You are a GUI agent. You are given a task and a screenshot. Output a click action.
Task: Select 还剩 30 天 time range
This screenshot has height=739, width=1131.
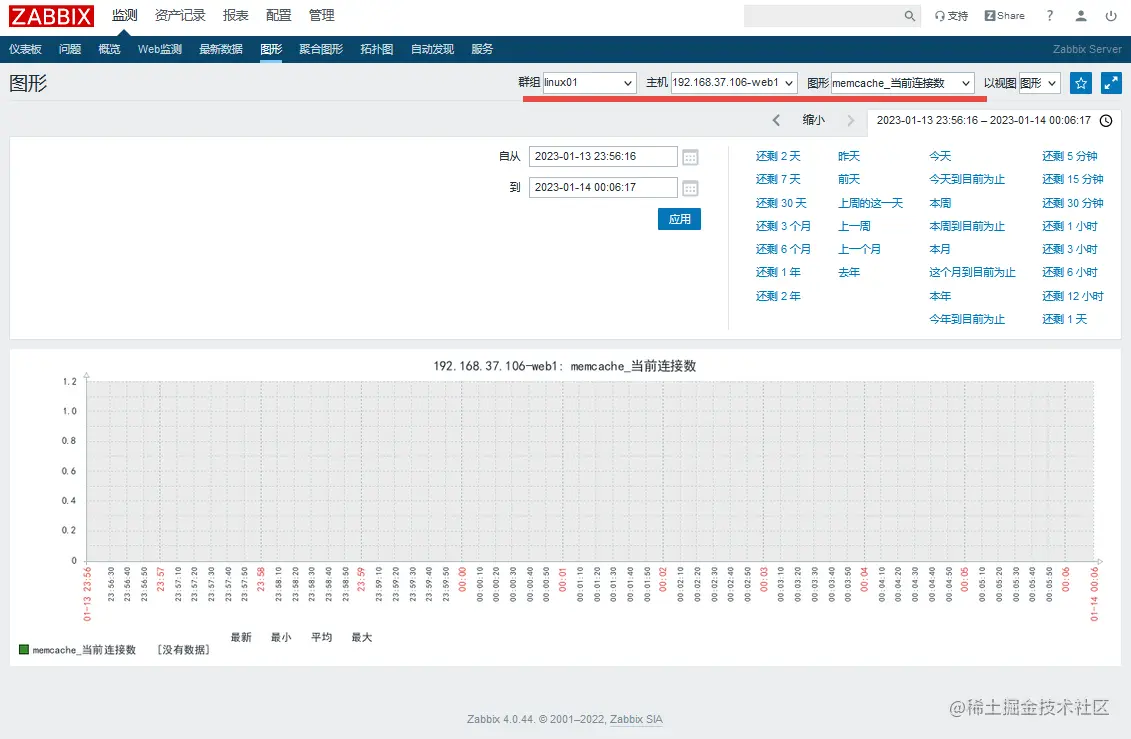(x=781, y=203)
